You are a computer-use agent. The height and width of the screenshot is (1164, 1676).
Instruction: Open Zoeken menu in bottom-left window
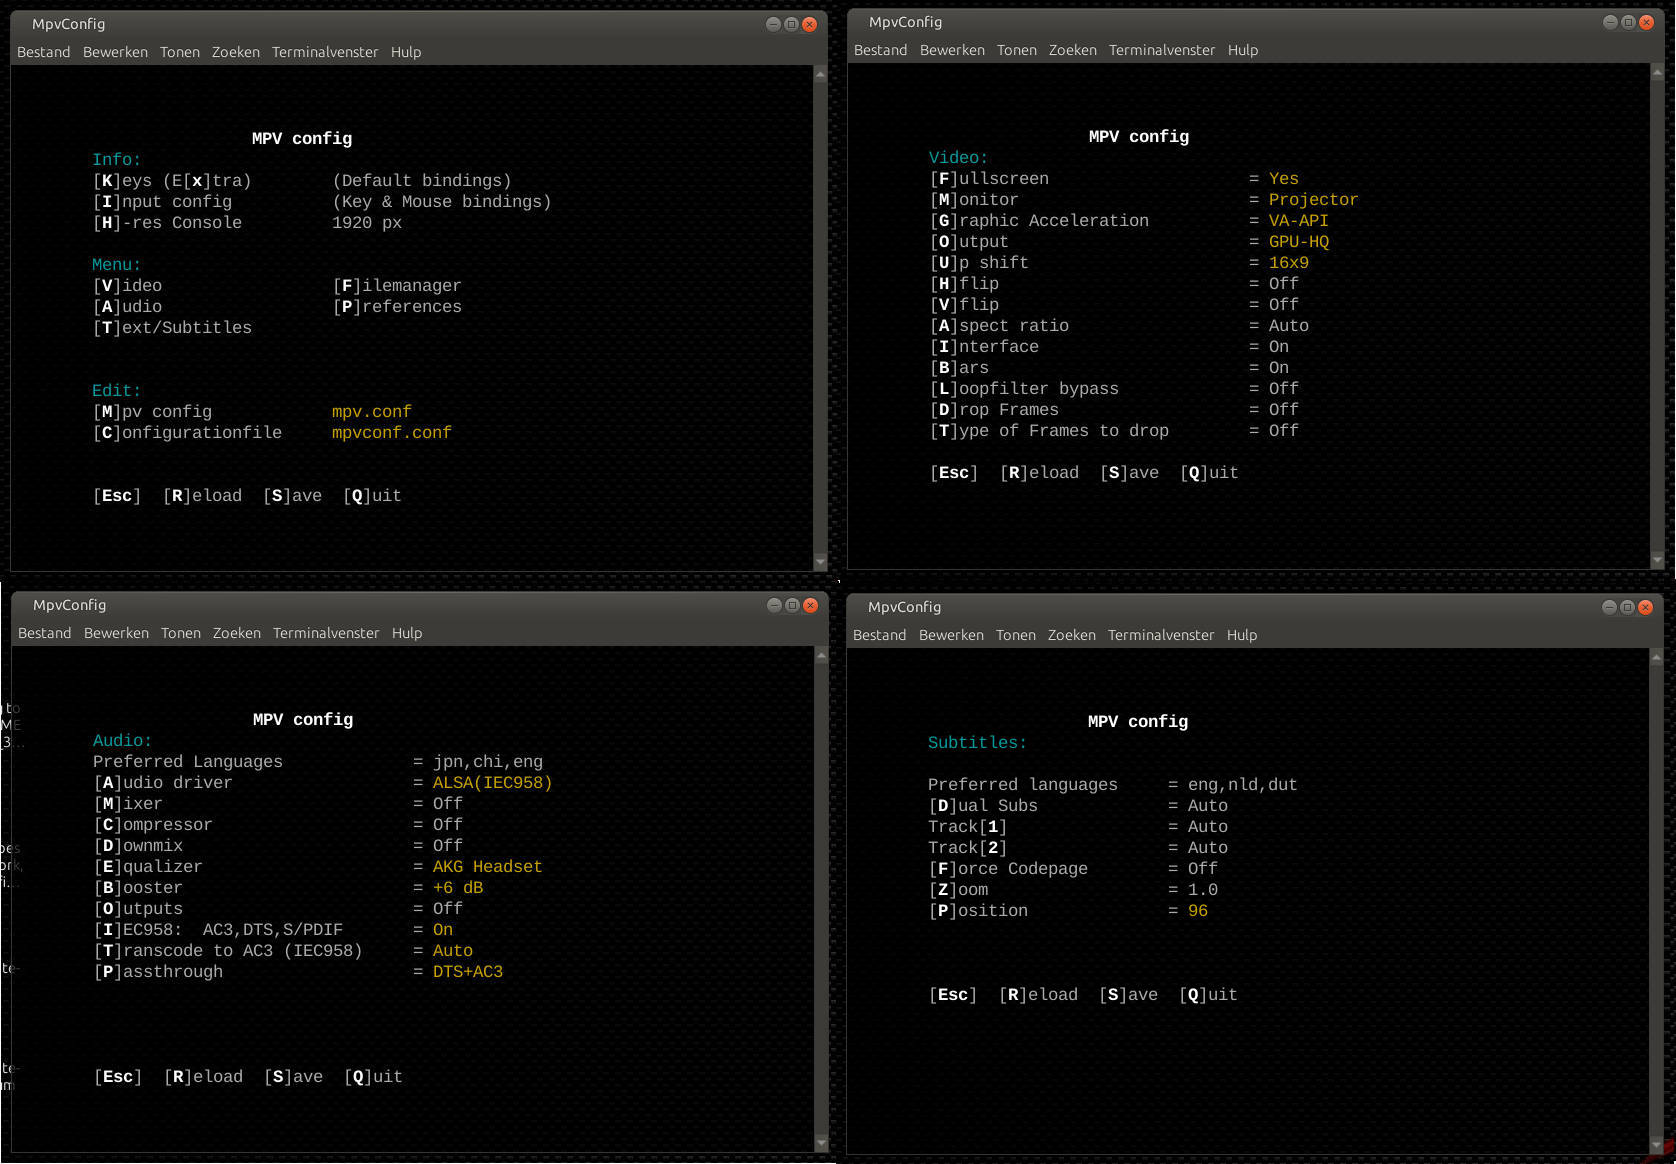pos(236,633)
